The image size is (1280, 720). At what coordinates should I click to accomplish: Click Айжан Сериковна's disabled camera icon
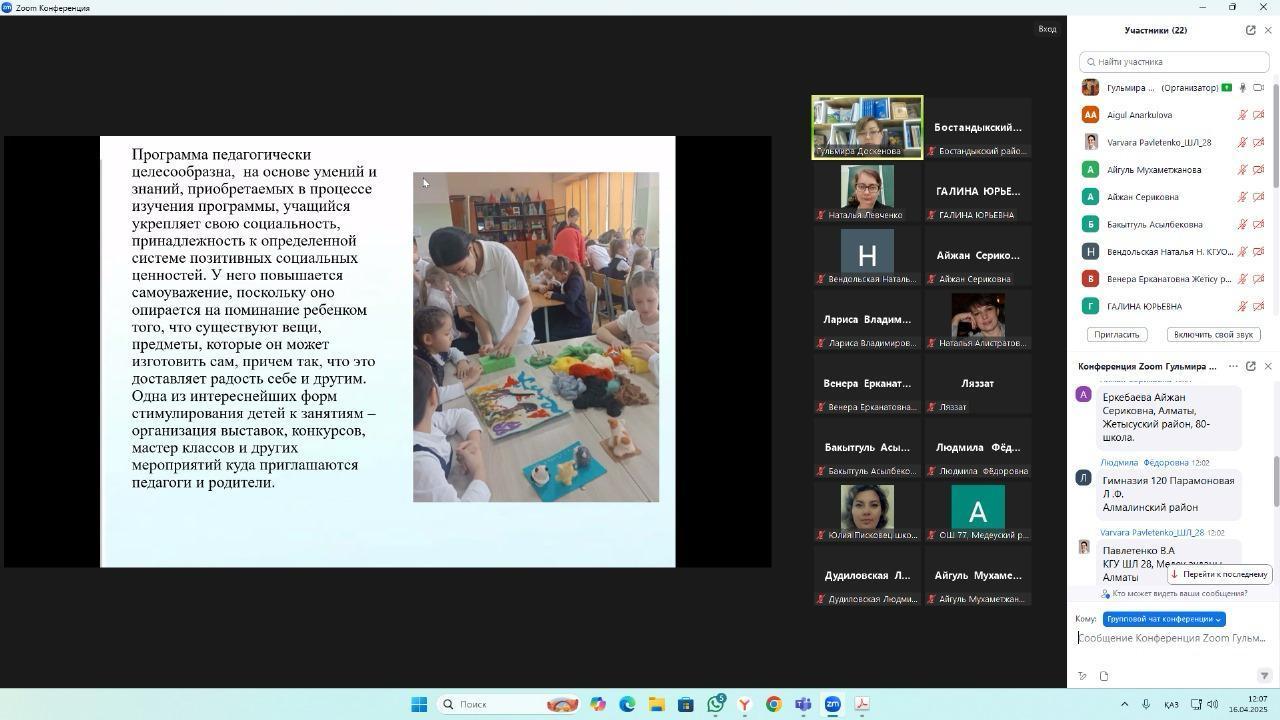(x=1259, y=197)
